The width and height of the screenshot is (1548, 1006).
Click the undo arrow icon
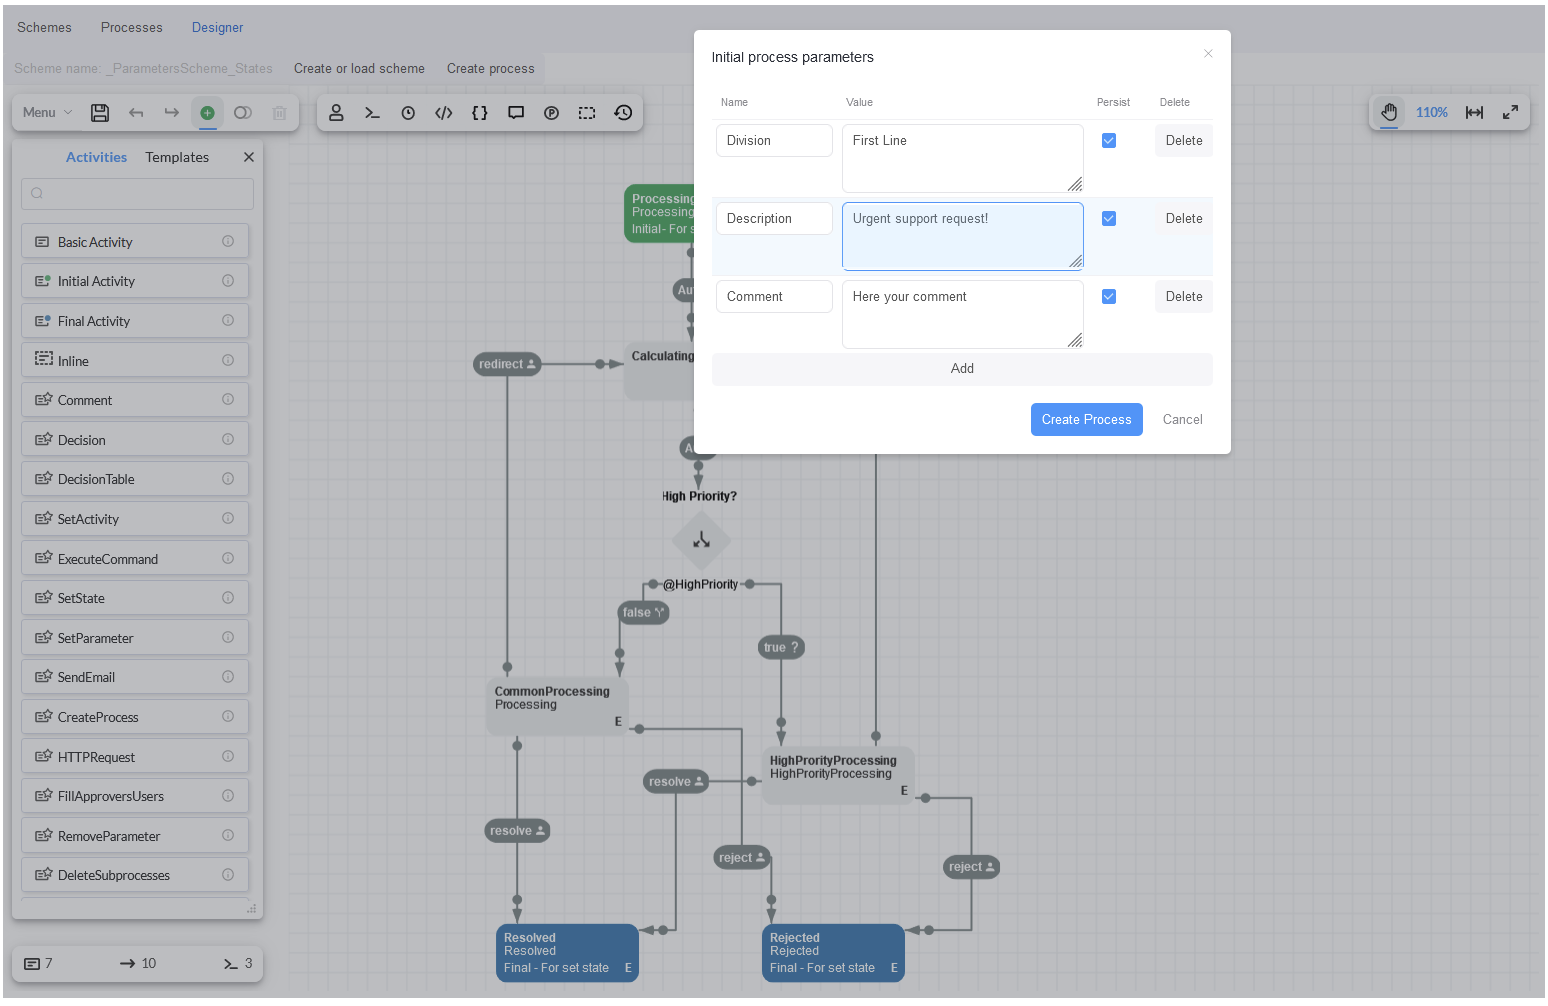pyautogui.click(x=136, y=113)
